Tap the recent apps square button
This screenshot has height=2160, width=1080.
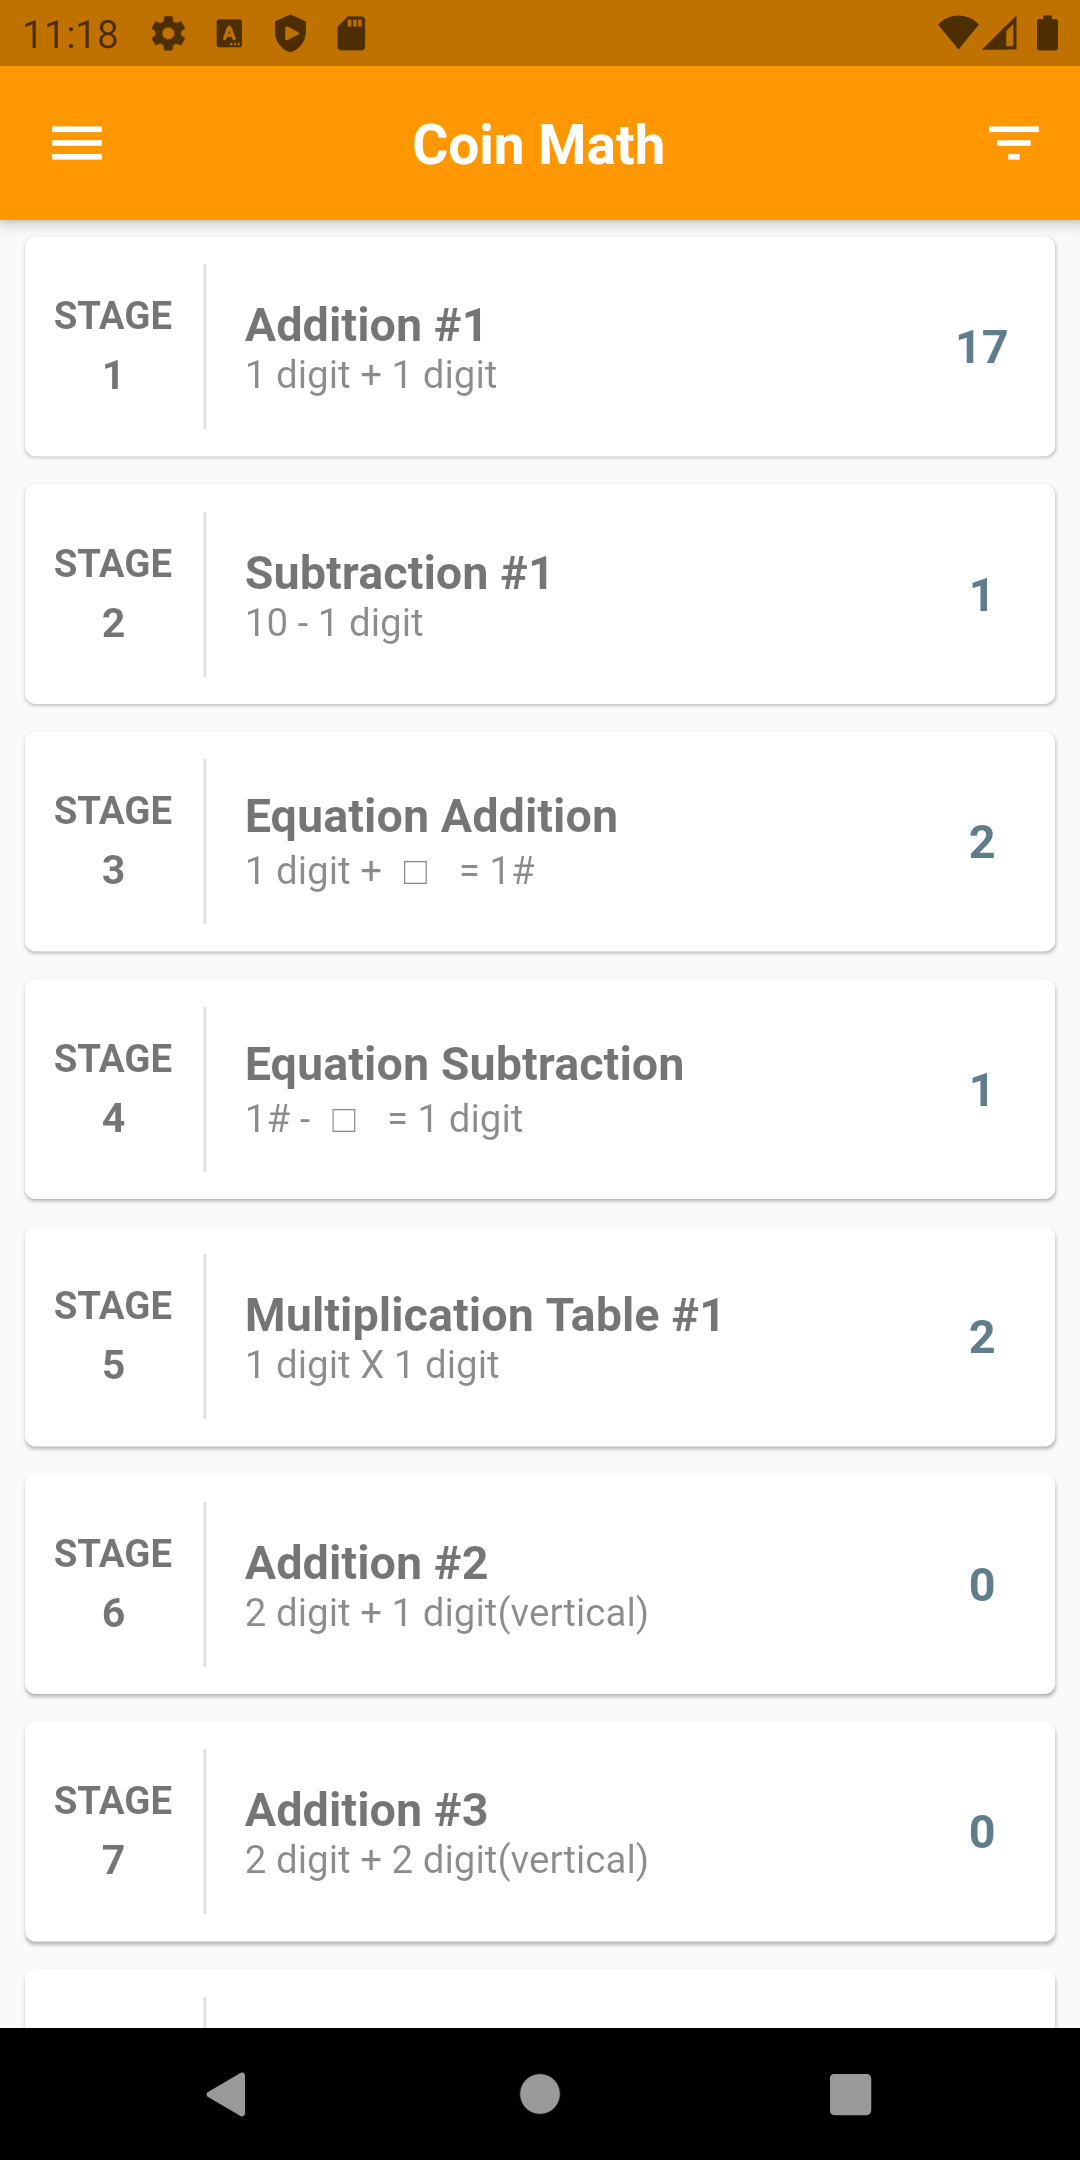coord(851,2094)
